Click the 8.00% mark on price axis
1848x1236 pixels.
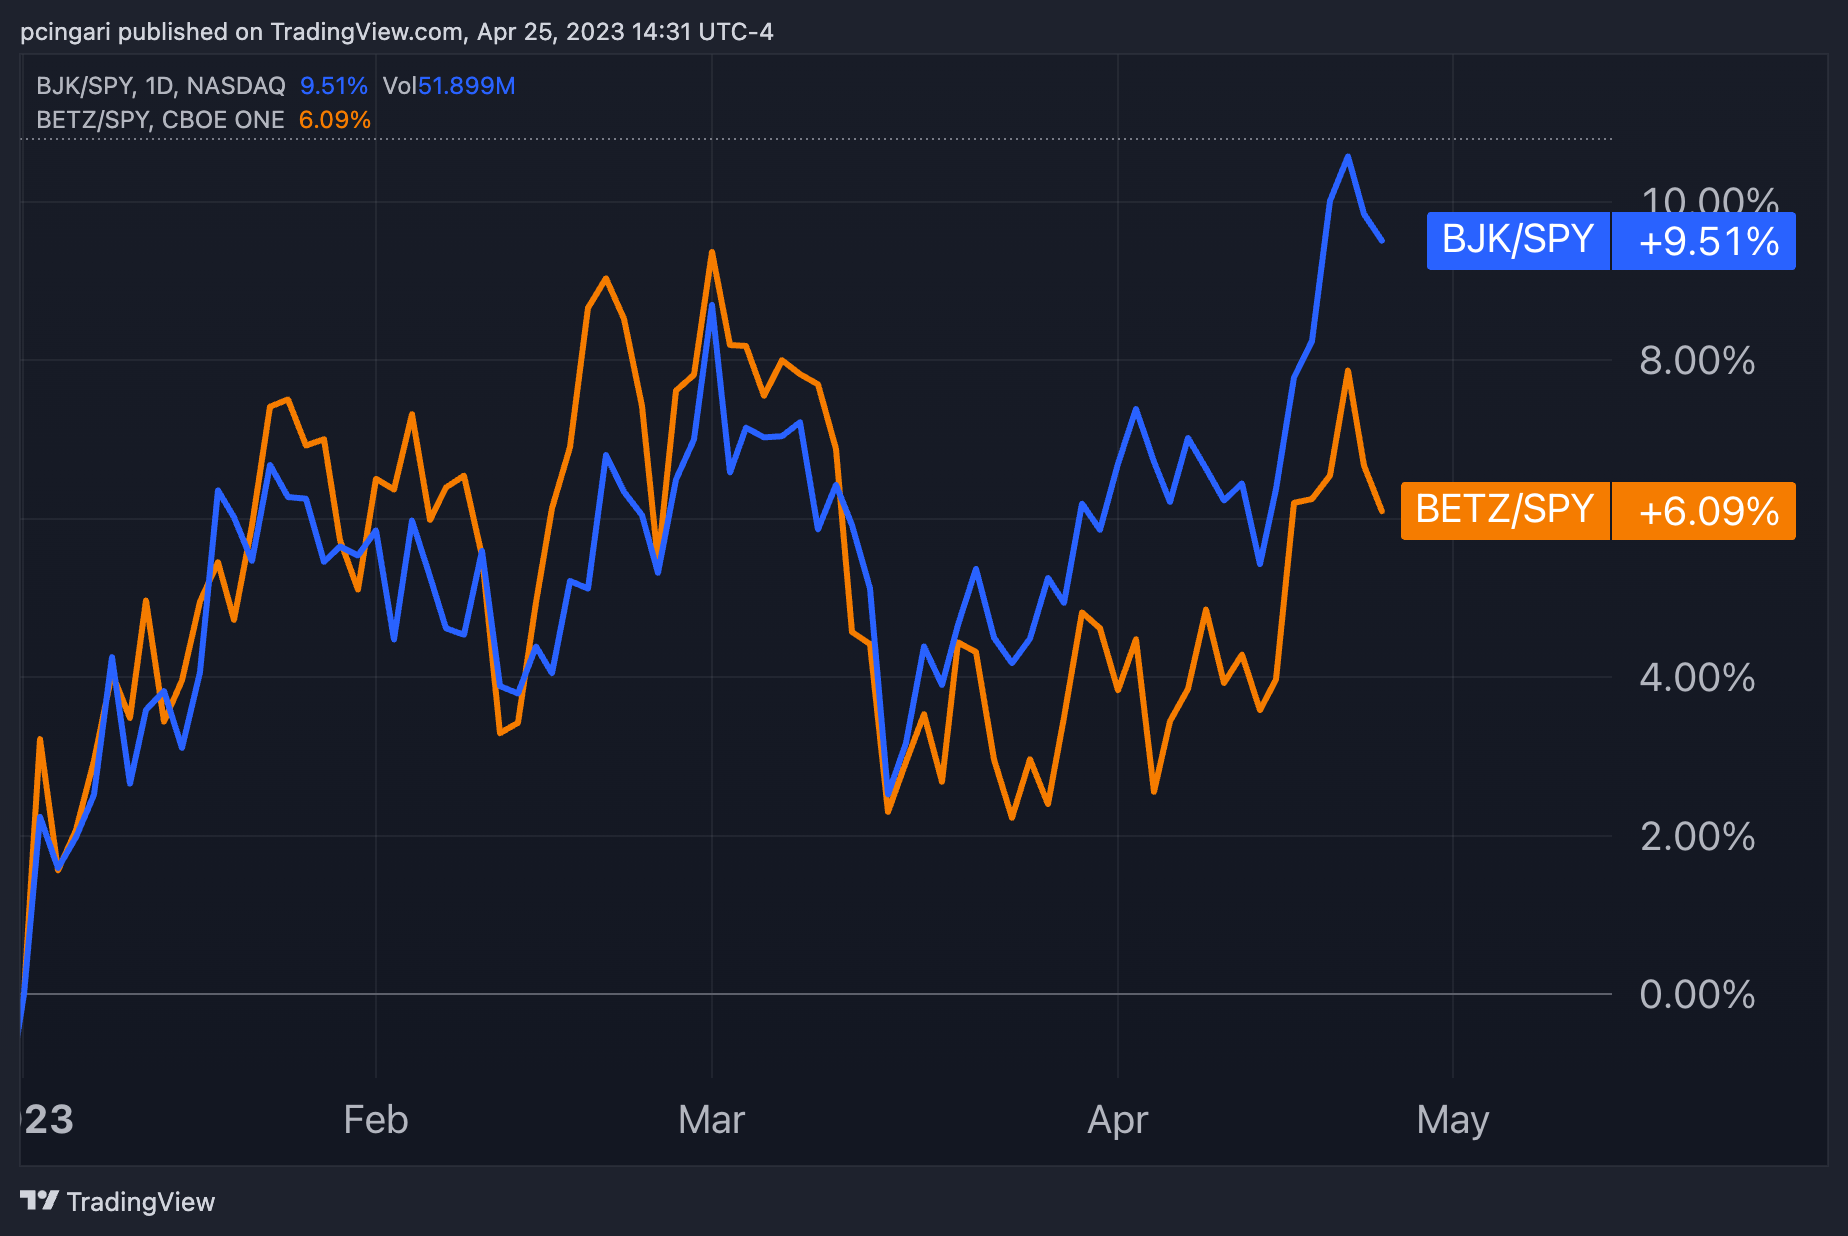tap(1697, 361)
